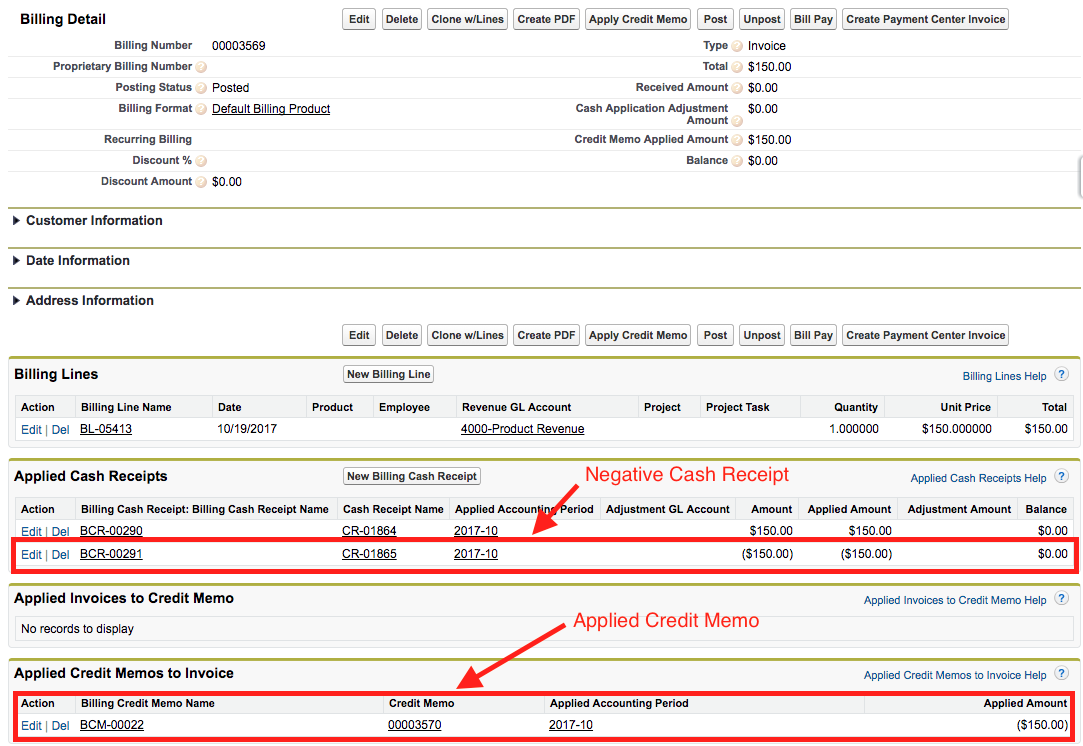The width and height of the screenshot is (1083, 746).
Task: Click help icon next to Billing Lines Help
Action: 1061,375
